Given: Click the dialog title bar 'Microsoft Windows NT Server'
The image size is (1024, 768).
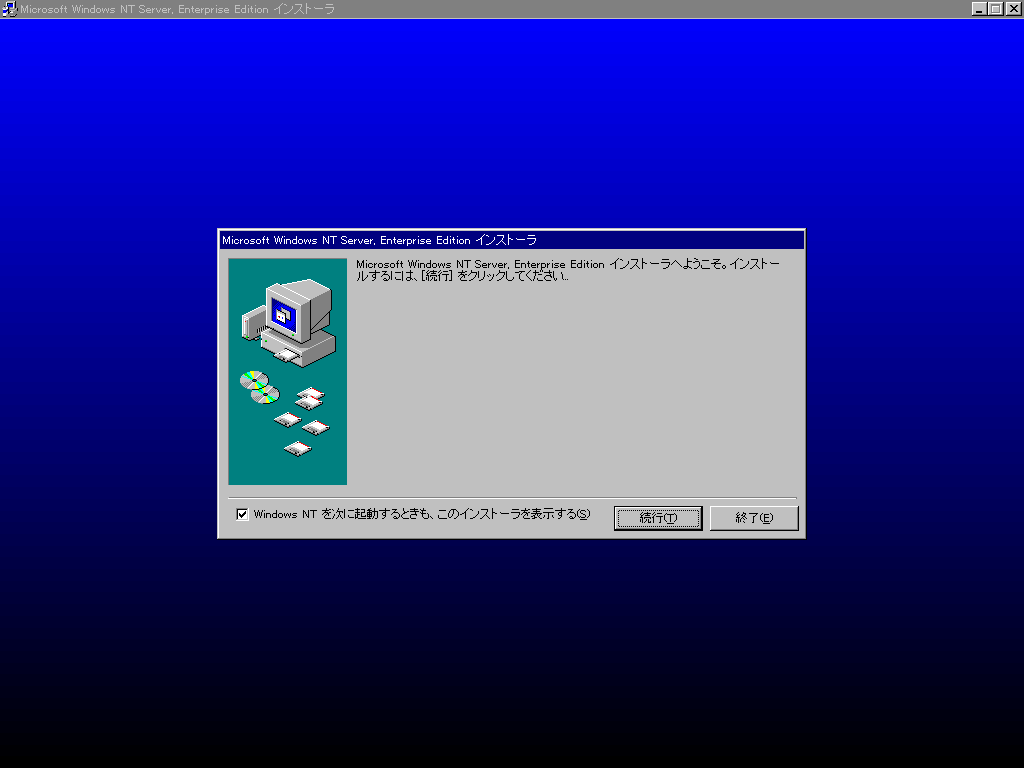Looking at the screenshot, I should [511, 240].
